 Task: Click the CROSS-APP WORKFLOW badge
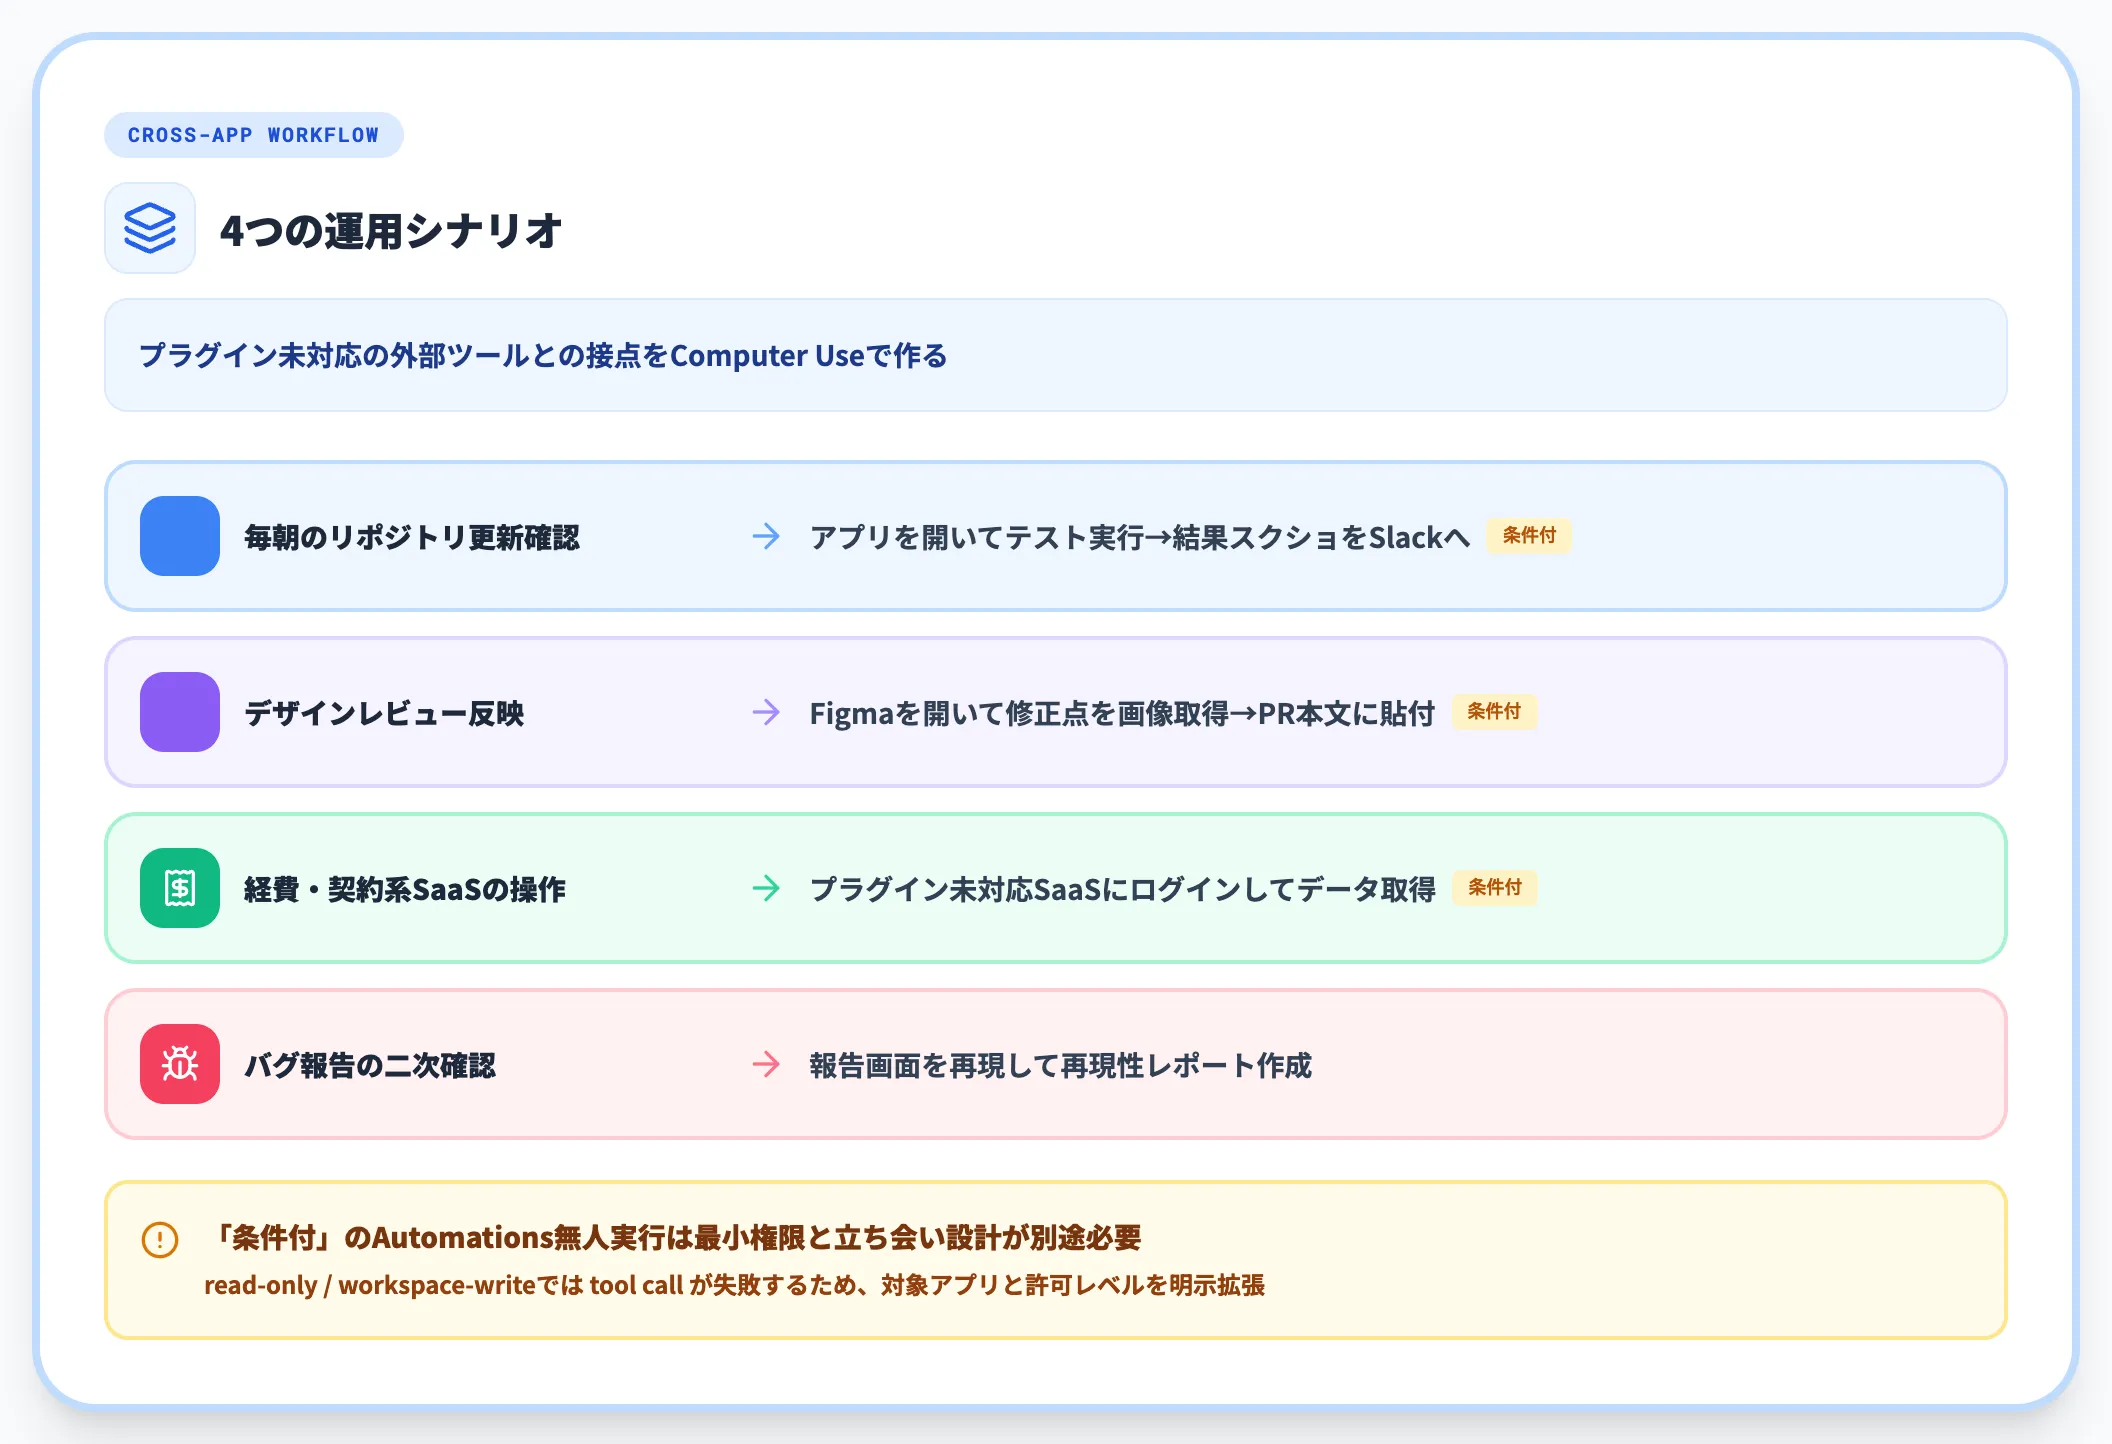[x=254, y=135]
